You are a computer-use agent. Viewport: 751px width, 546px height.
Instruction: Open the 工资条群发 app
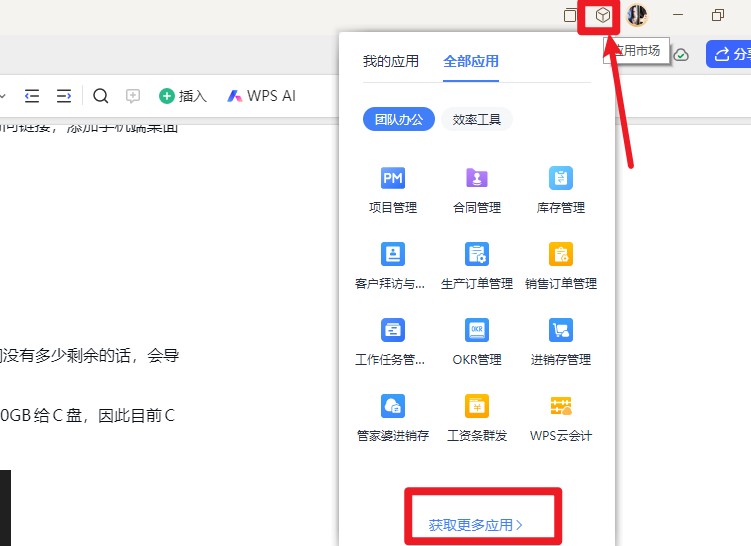pos(477,418)
